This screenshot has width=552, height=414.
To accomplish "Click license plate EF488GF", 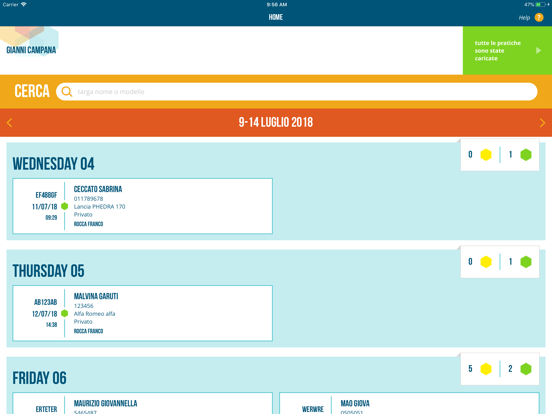I will pyautogui.click(x=46, y=195).
